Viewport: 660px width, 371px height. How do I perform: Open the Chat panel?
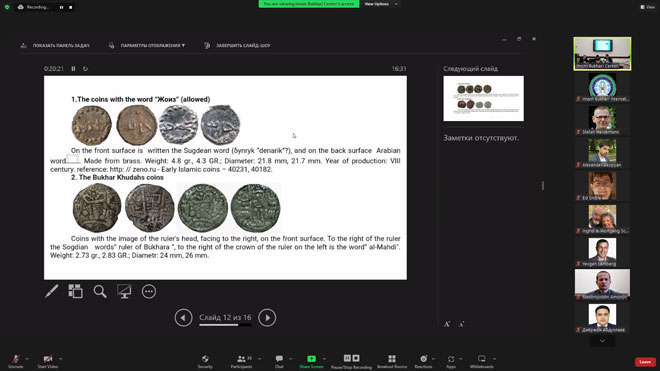[x=279, y=361]
